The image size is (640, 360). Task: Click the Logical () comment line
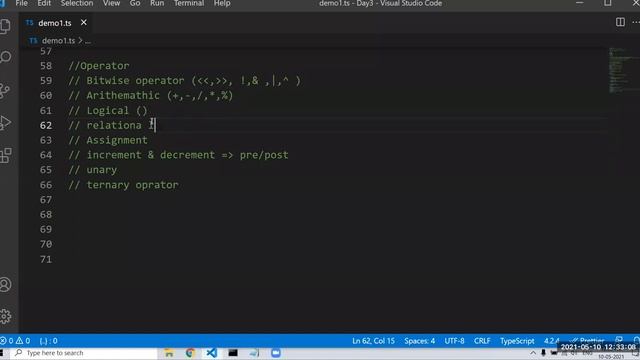(x=108, y=110)
